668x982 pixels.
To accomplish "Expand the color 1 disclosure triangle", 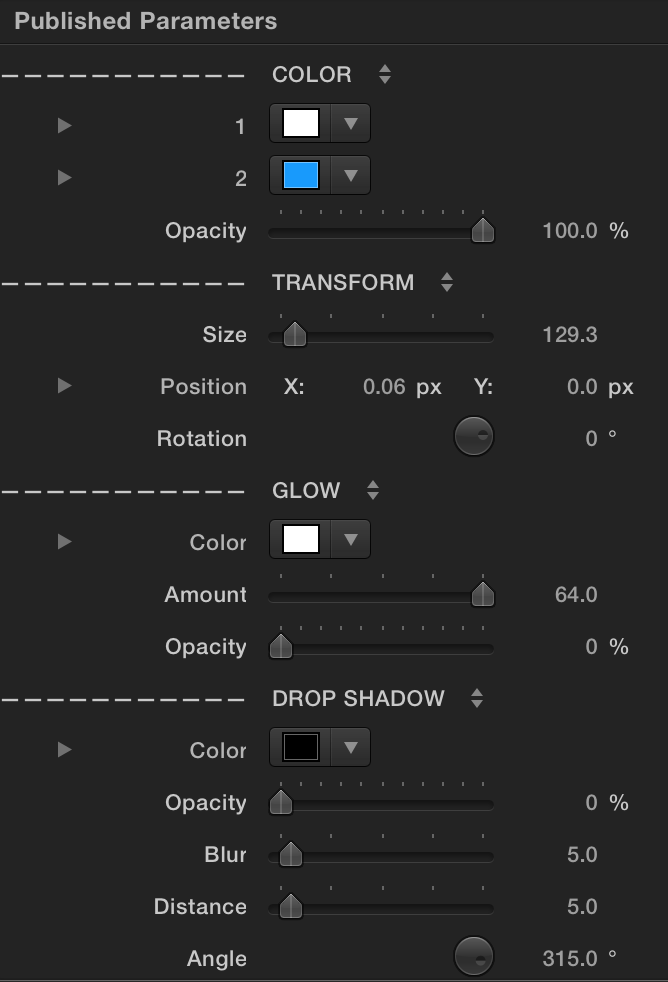I will pyautogui.click(x=64, y=126).
